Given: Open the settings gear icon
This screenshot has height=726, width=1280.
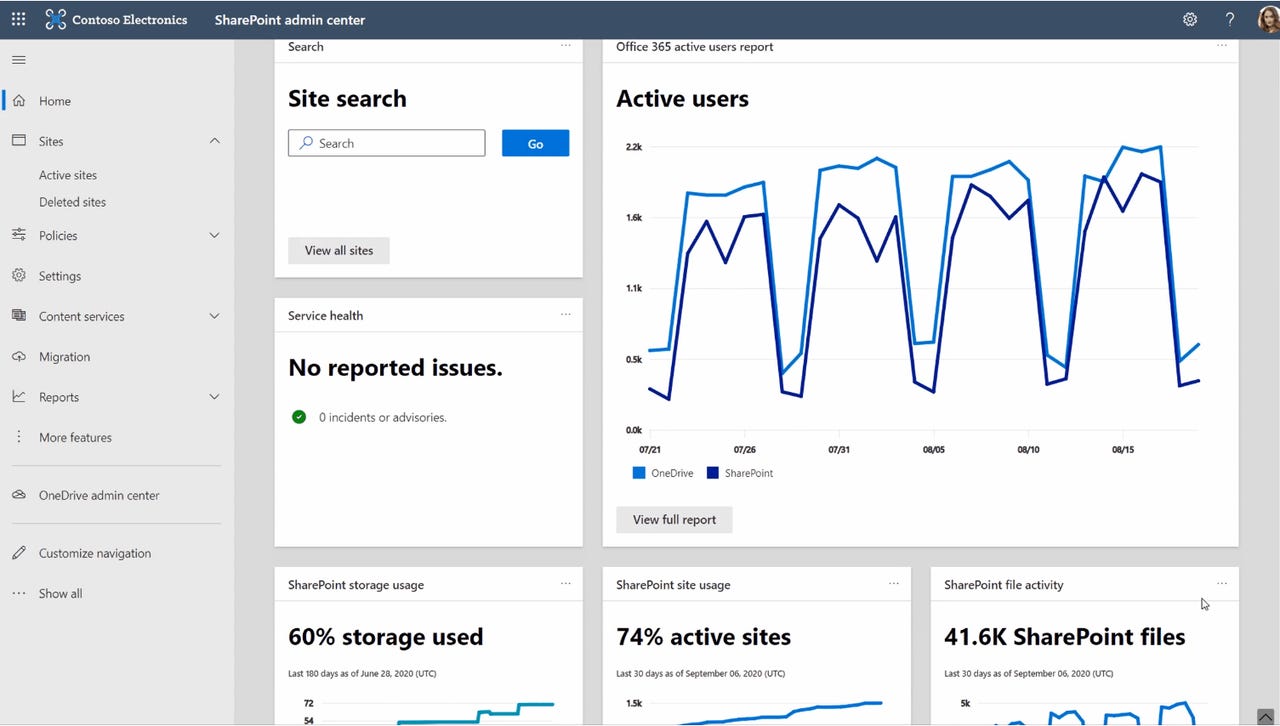Looking at the screenshot, I should (x=1189, y=19).
